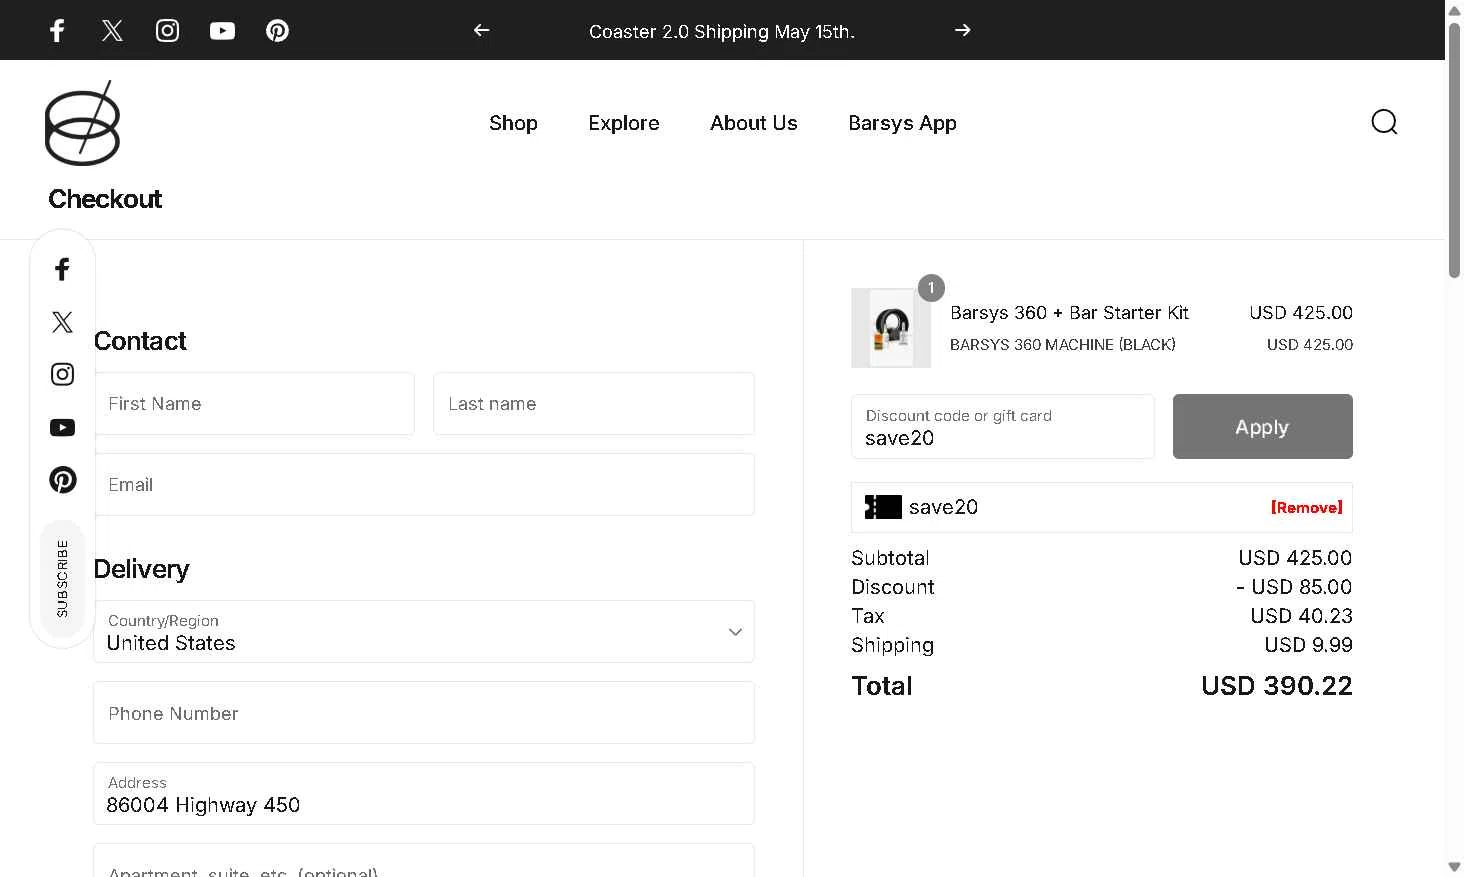The width and height of the screenshot is (1464, 877).
Task: Click the Barsys 360 + Bar Starter Kit title
Action: pyautogui.click(x=1069, y=313)
